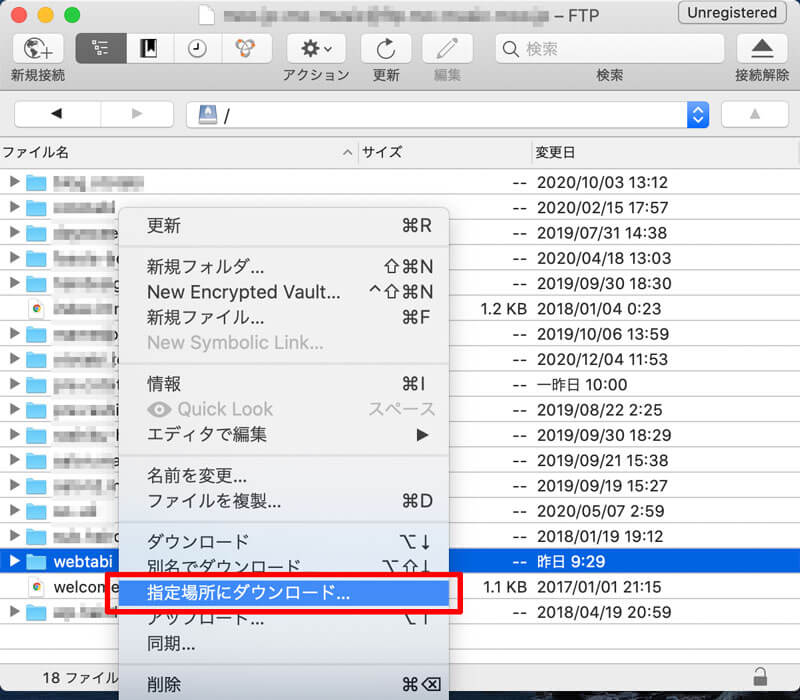The image size is (800, 700).
Task: Click the Unregistered button
Action: click(x=731, y=13)
